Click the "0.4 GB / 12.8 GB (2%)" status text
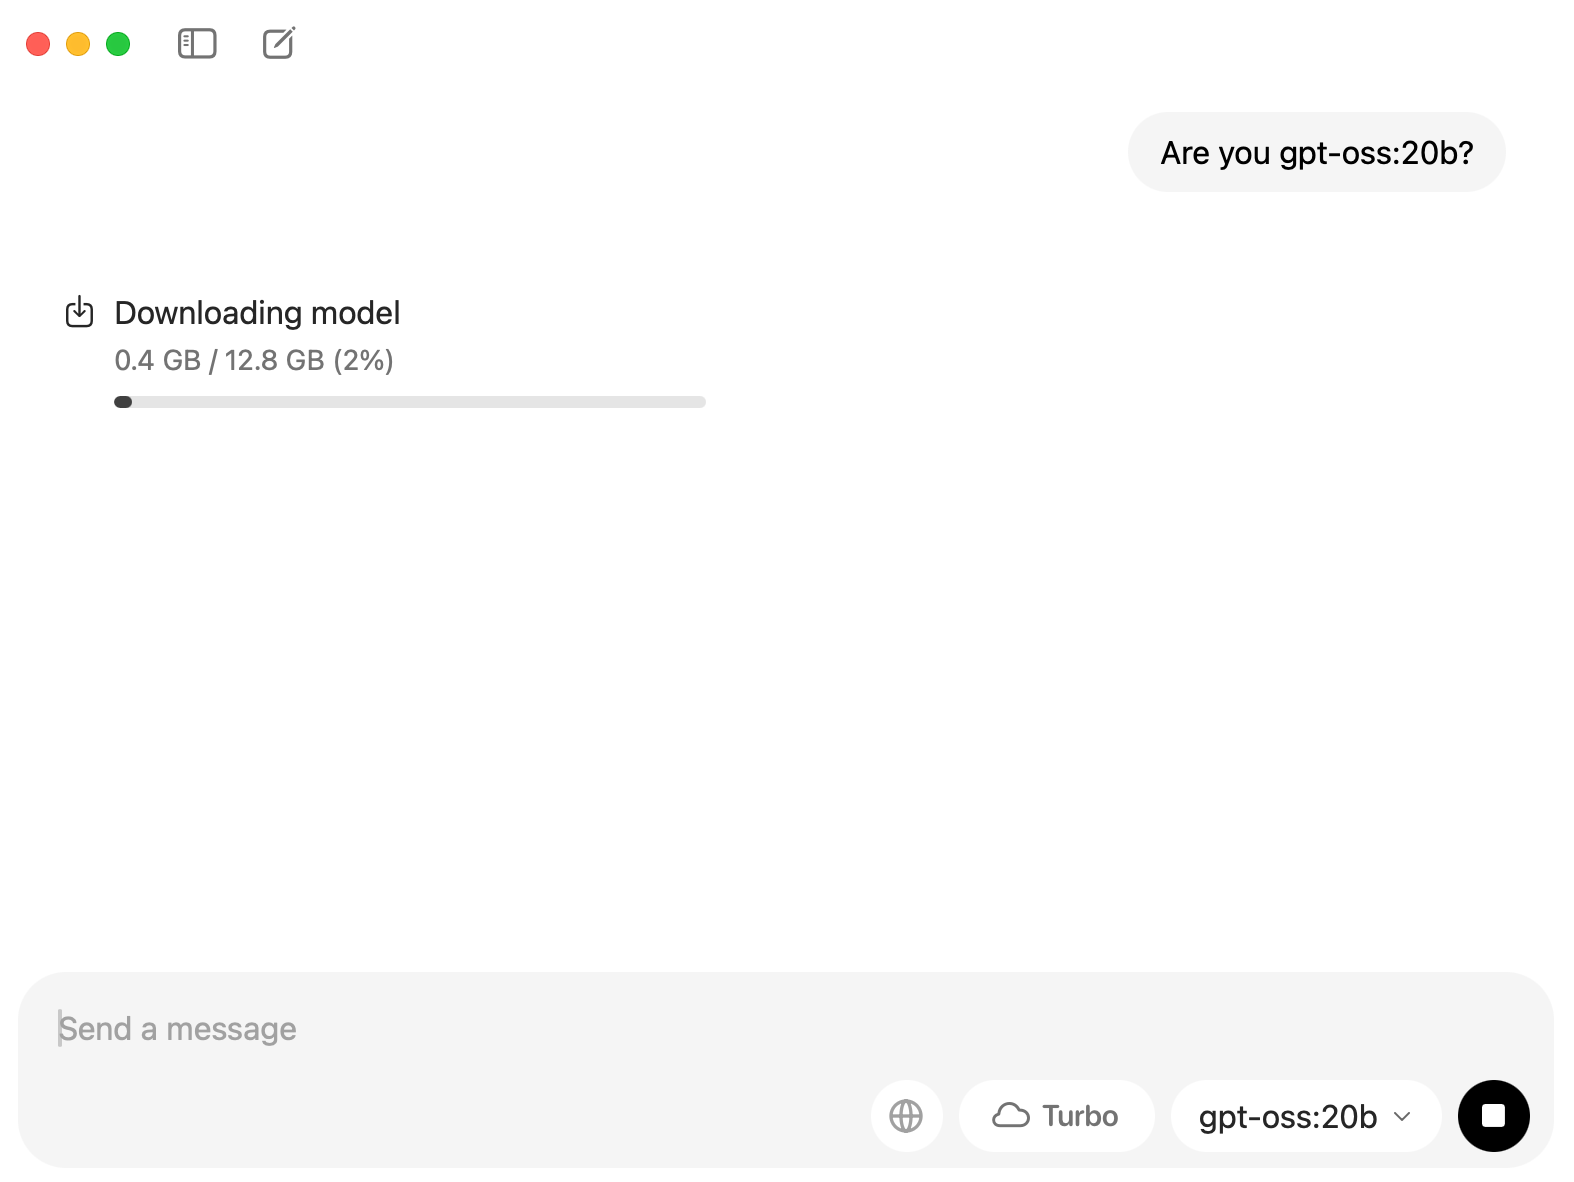The width and height of the screenshot is (1574, 1182). tap(254, 360)
